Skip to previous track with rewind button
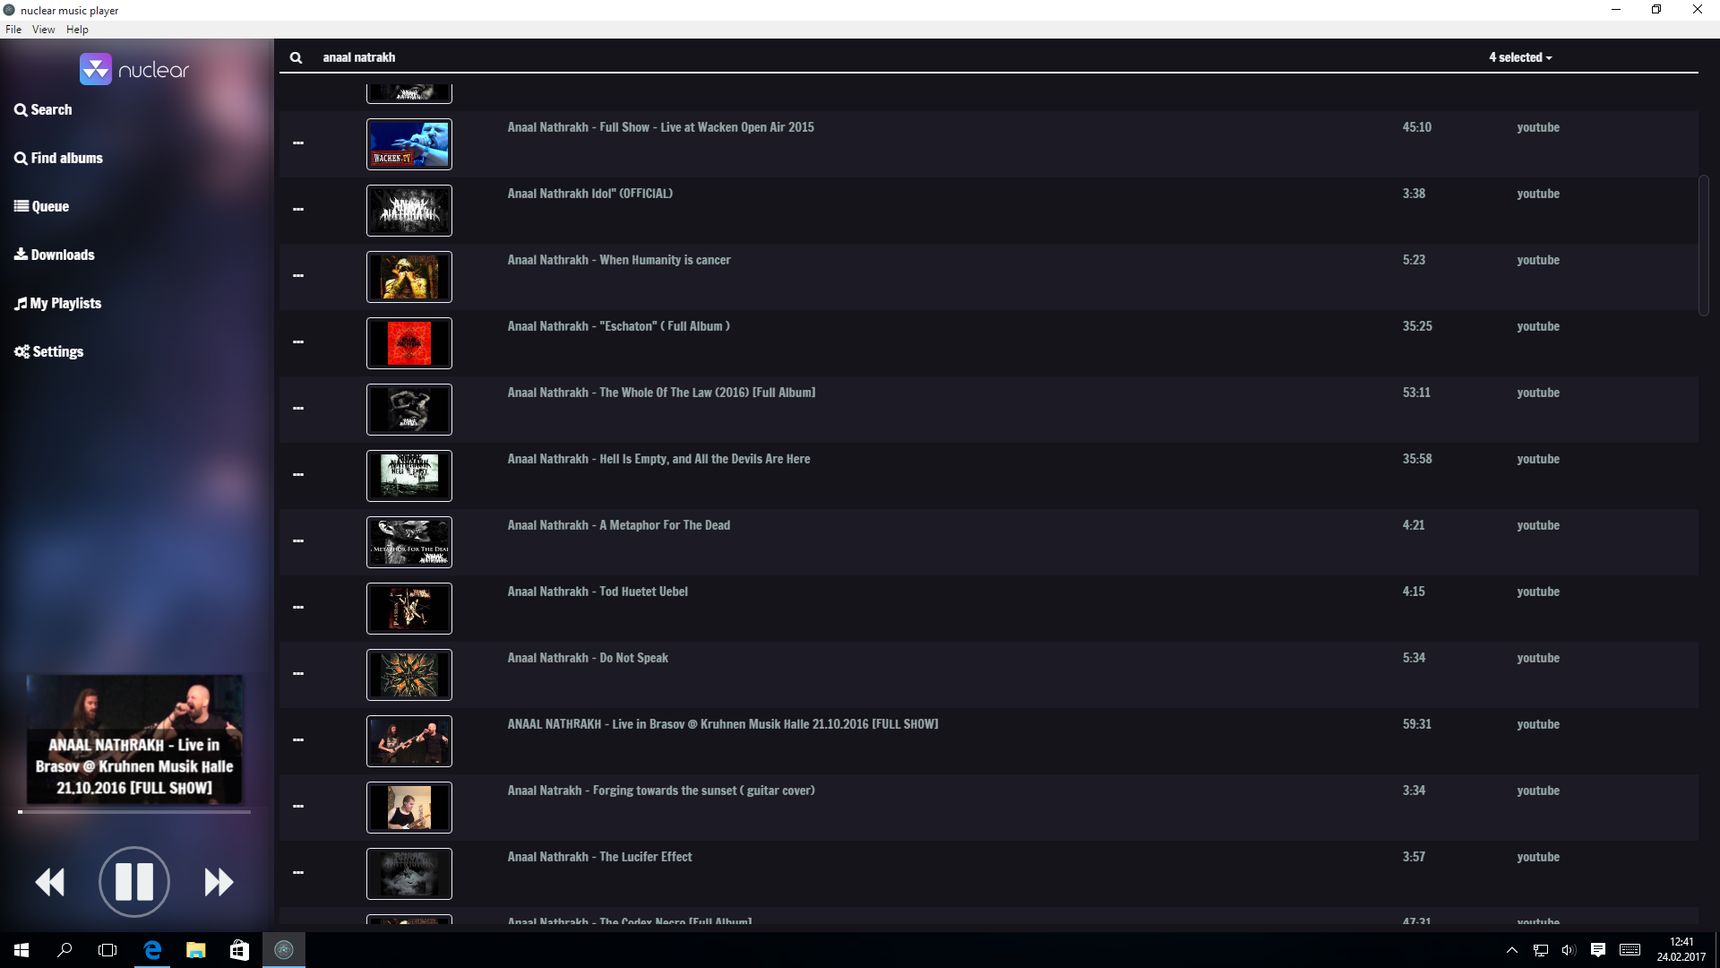 click(x=50, y=882)
